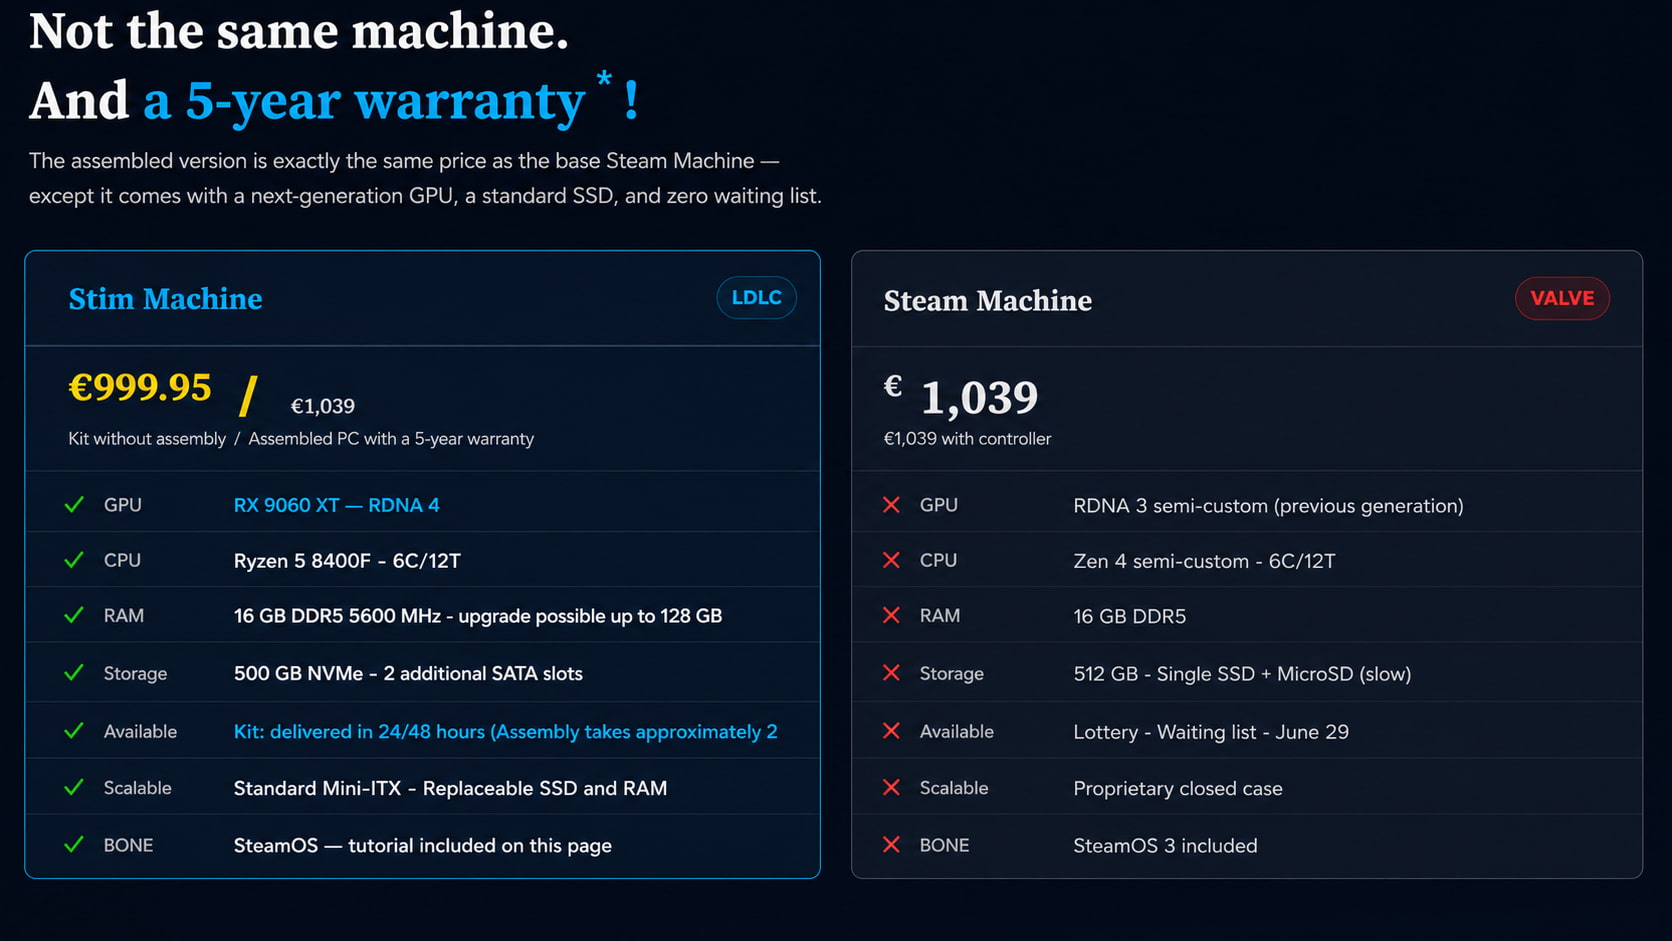Click 'Proprietary closed case' text

point(1178,789)
